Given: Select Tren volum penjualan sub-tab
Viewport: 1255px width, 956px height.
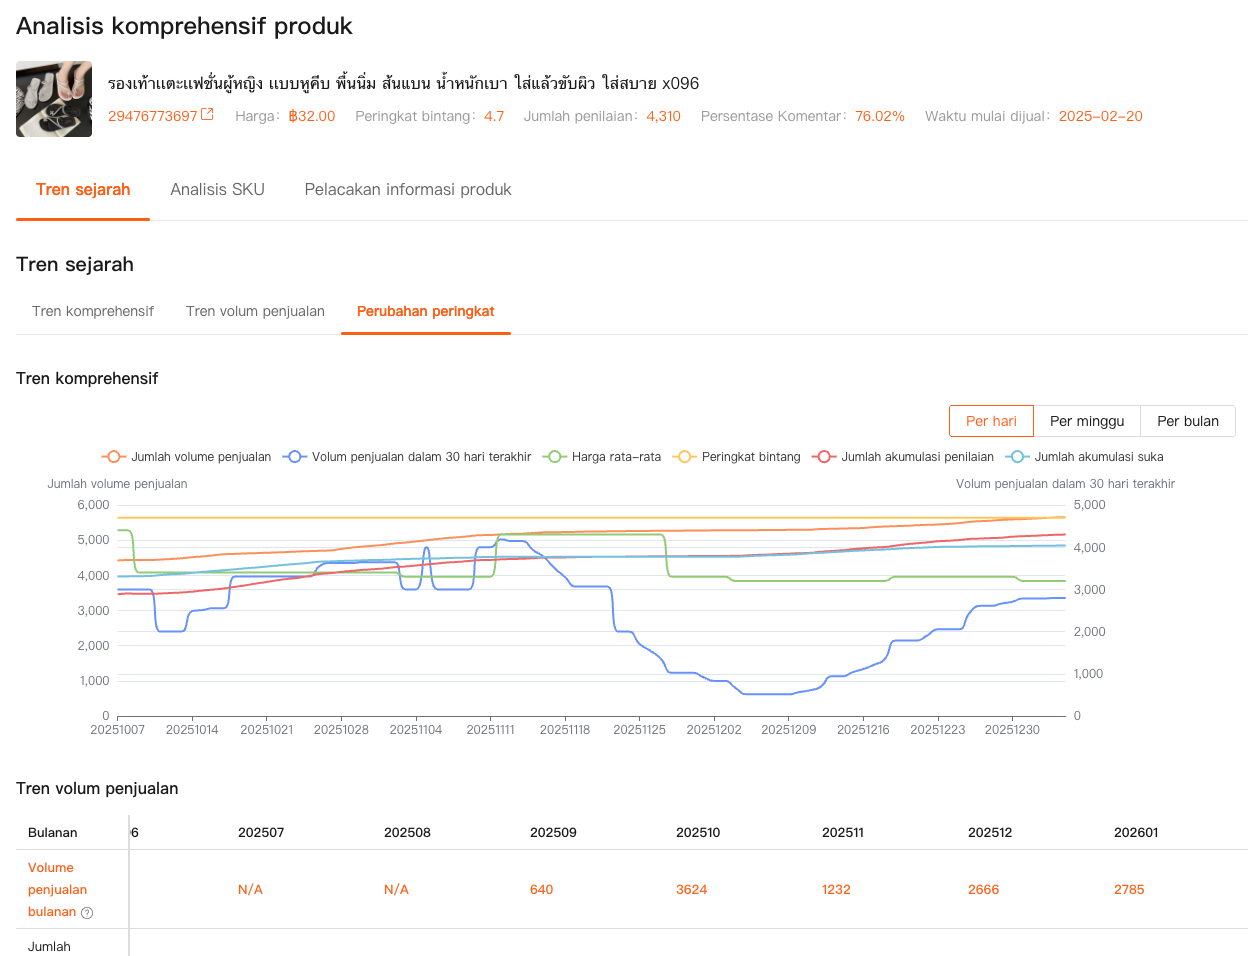Looking at the screenshot, I should pyautogui.click(x=255, y=311).
